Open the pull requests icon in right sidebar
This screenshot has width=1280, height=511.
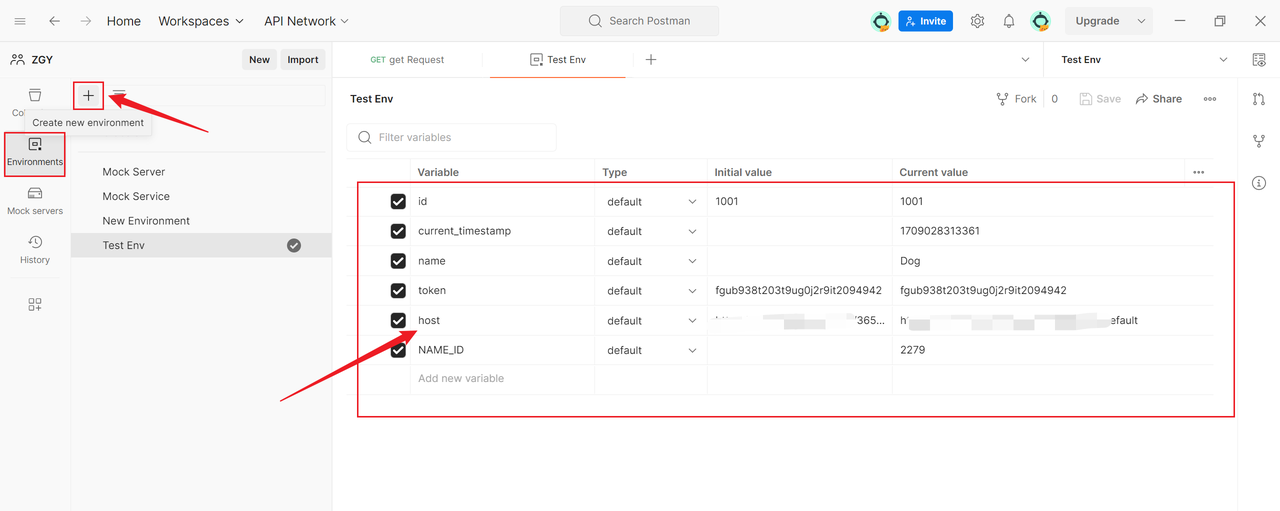[x=1259, y=99]
